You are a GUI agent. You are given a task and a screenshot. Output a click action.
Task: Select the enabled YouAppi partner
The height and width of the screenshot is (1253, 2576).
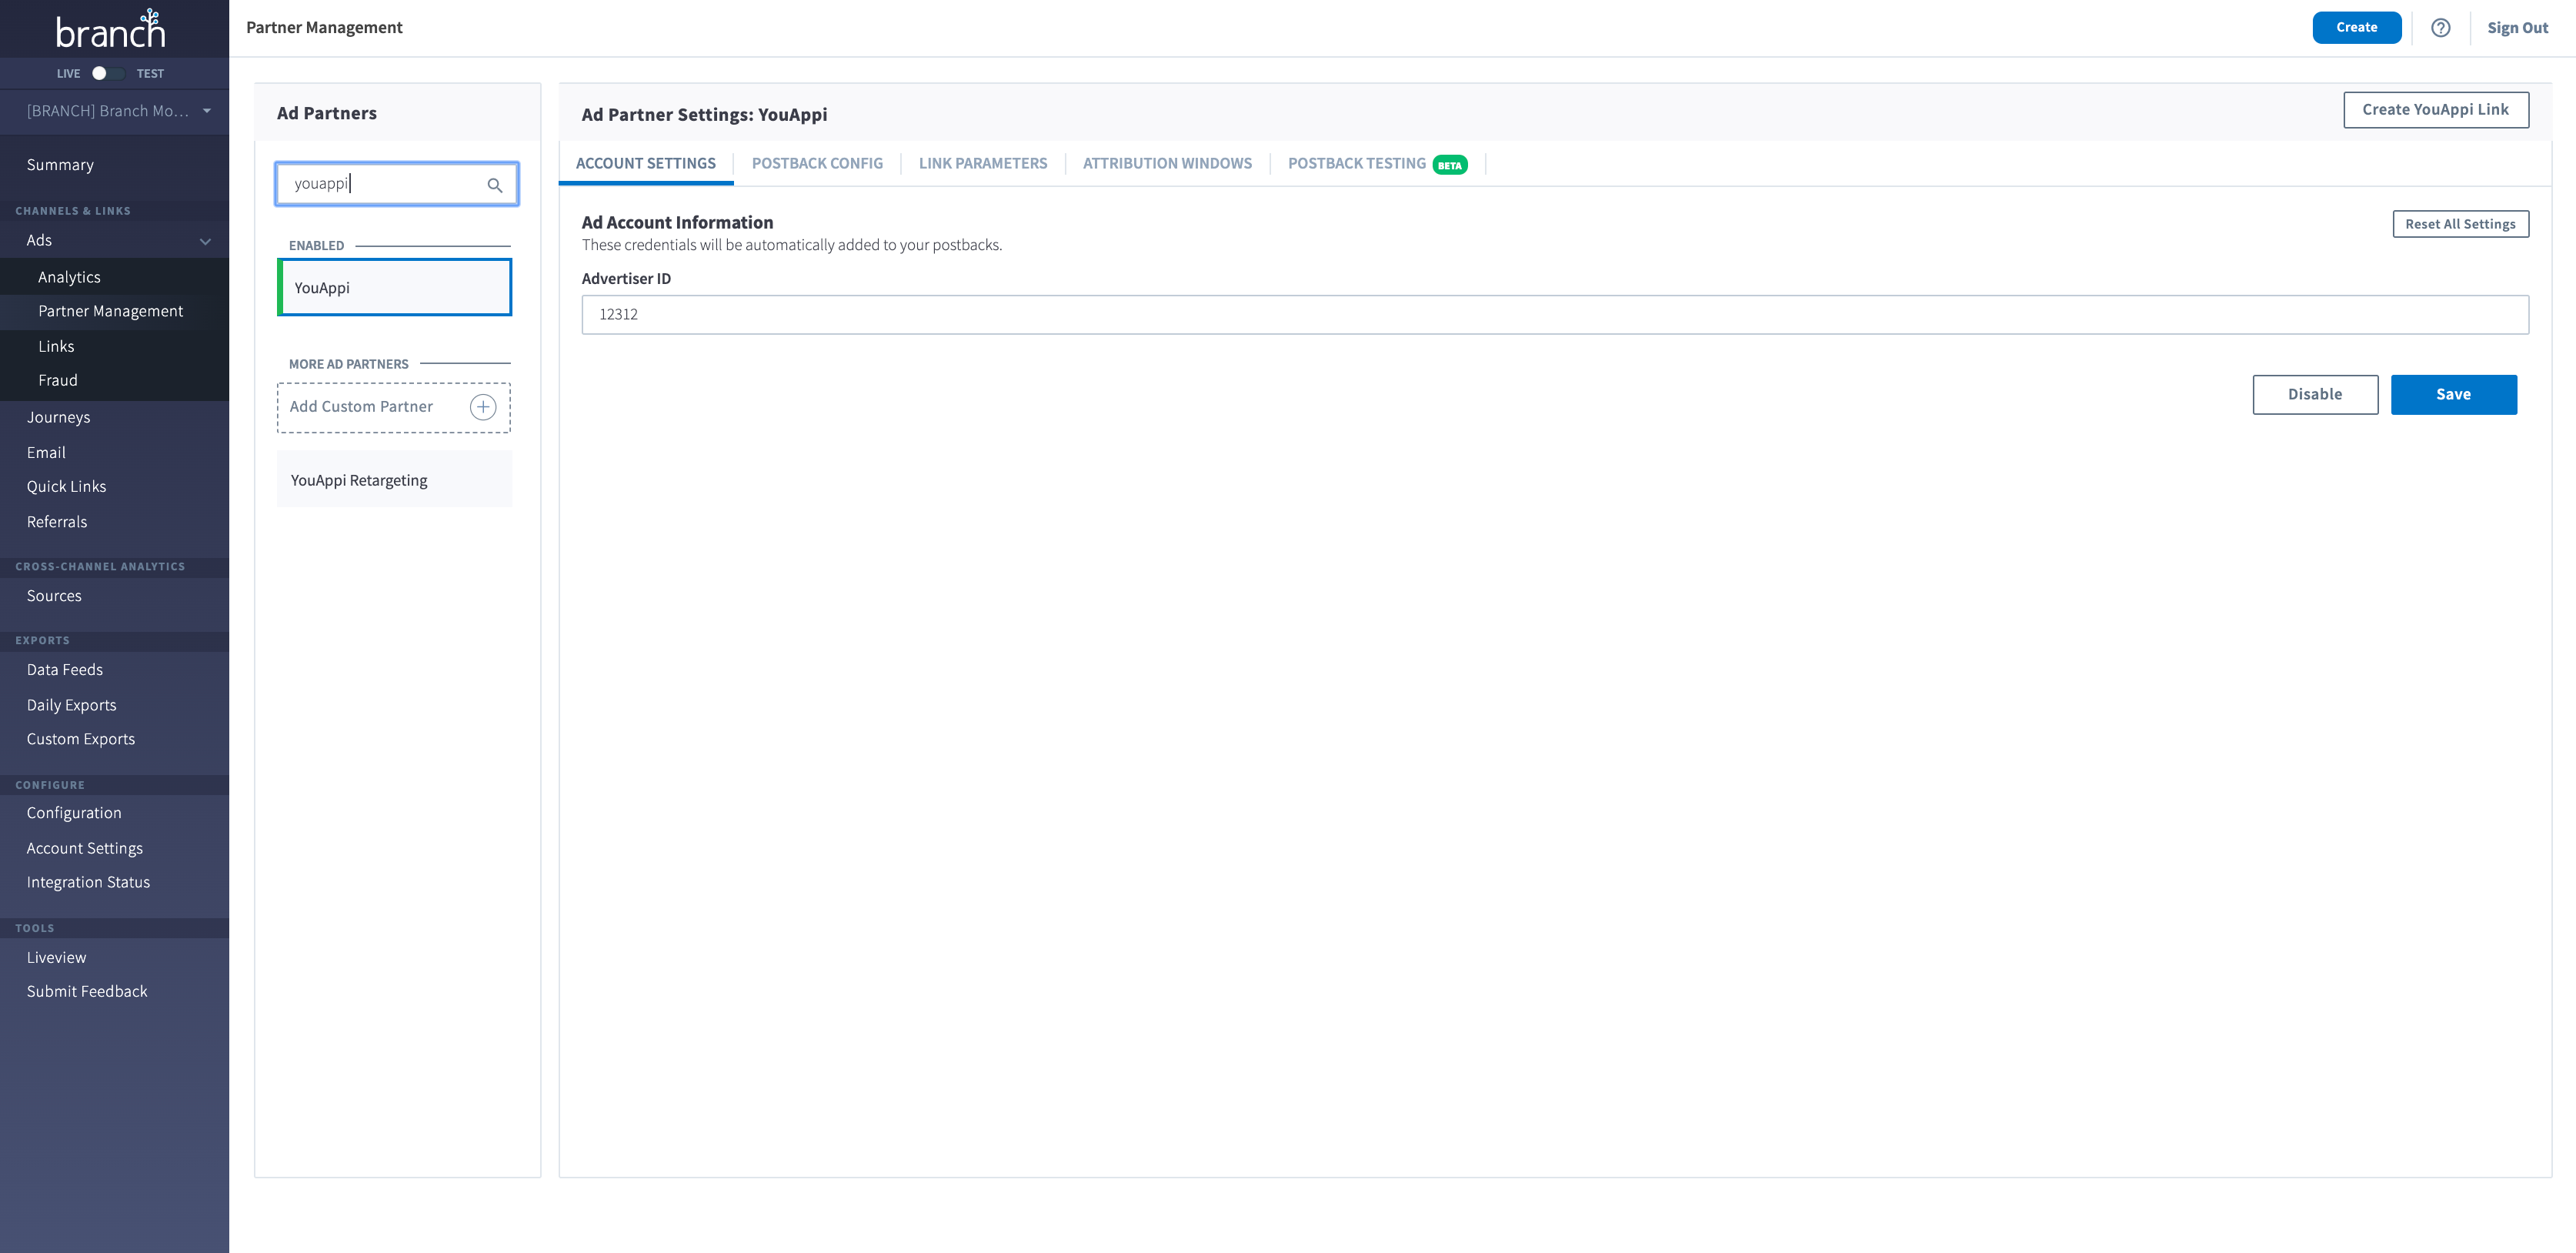click(395, 288)
